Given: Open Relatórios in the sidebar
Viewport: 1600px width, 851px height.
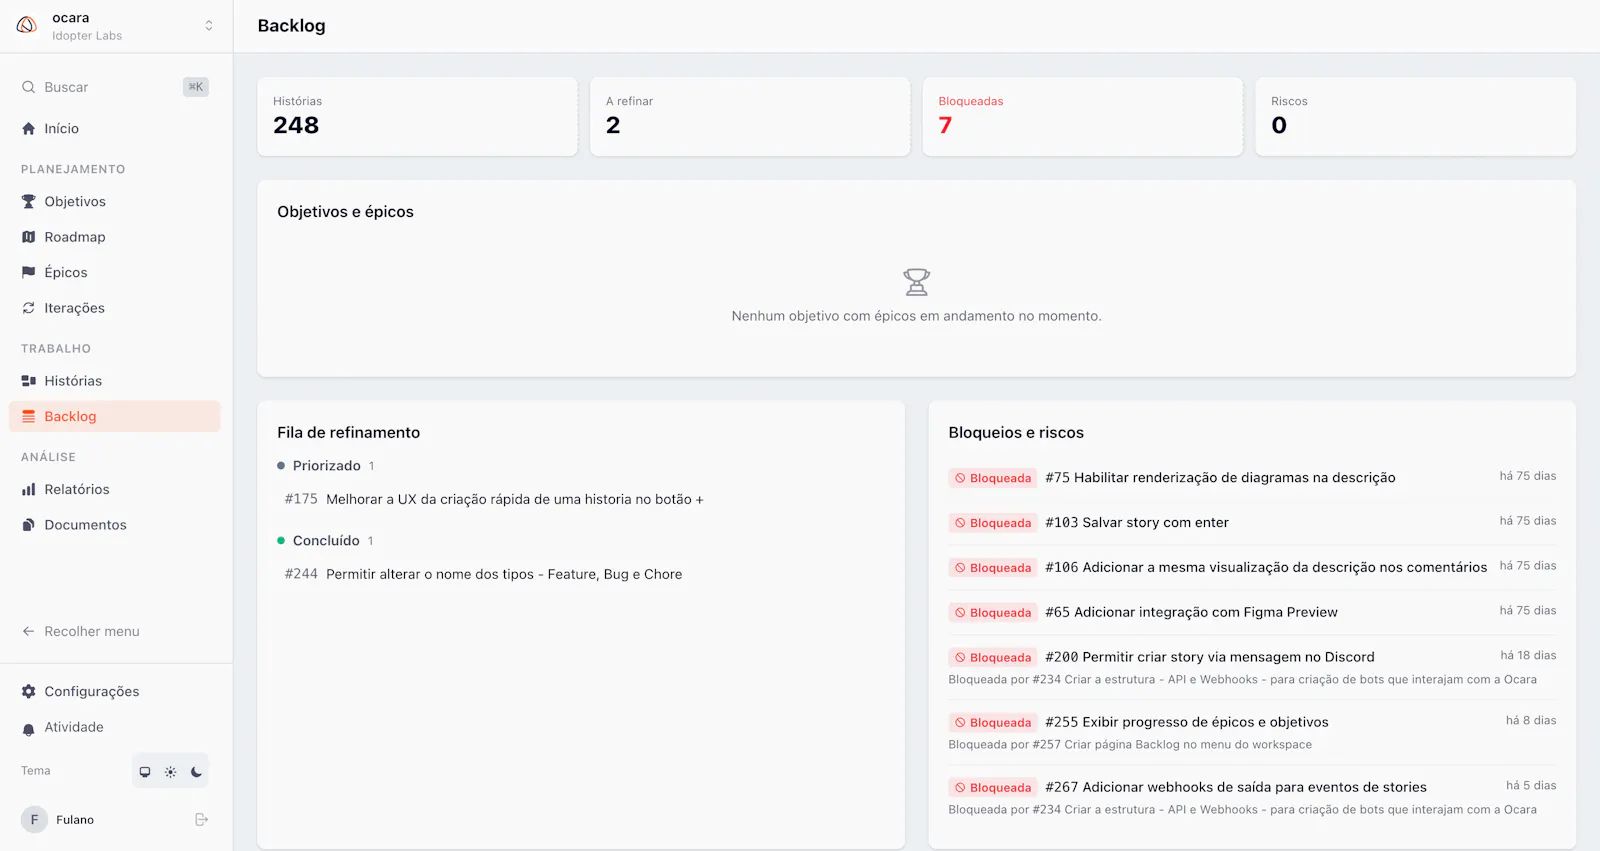Looking at the screenshot, I should click(115, 489).
